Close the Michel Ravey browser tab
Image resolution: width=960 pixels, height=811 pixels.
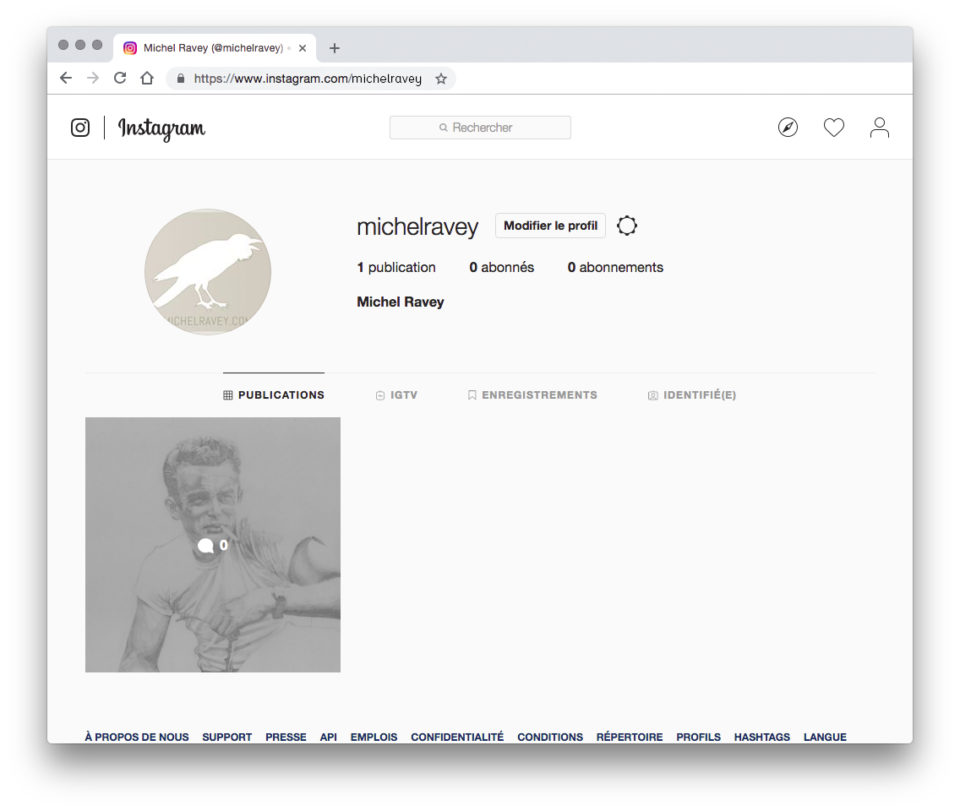pos(302,48)
